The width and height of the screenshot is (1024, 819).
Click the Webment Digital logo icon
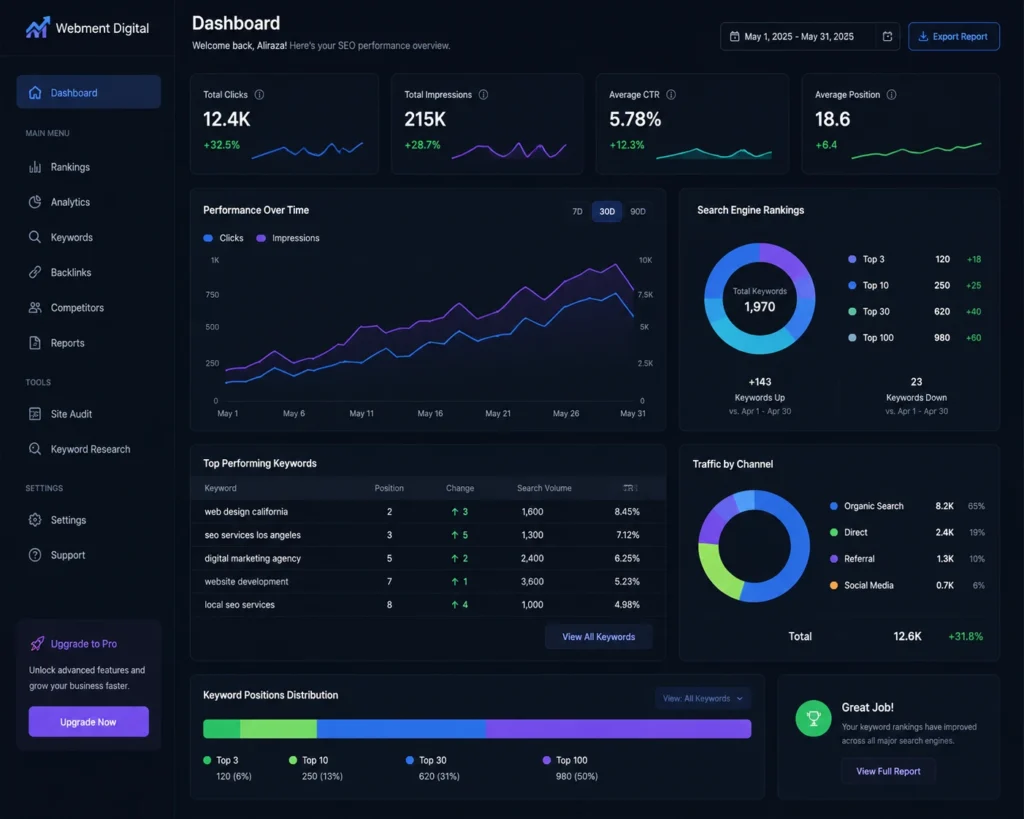(x=38, y=27)
